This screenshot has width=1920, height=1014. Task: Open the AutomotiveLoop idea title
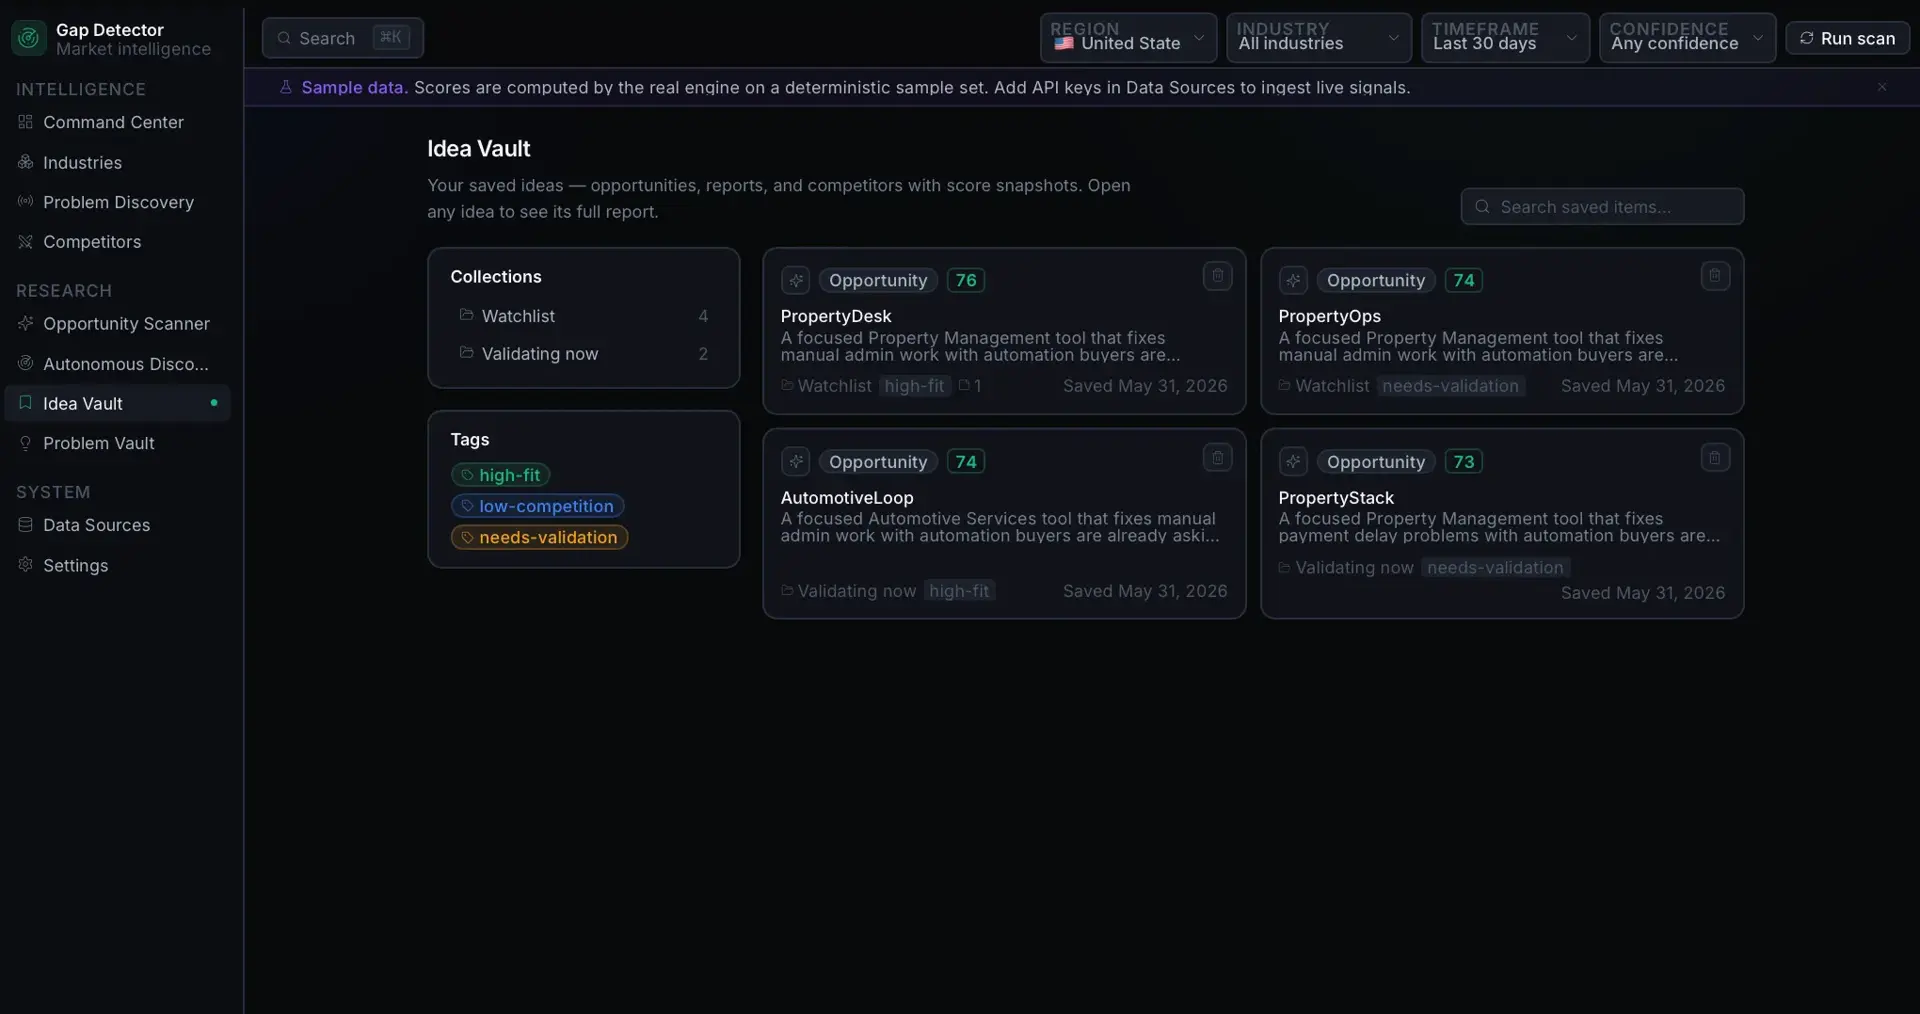847,498
